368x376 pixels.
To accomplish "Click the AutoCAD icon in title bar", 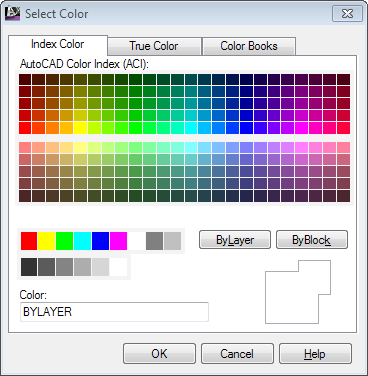I will pyautogui.click(x=12, y=14).
